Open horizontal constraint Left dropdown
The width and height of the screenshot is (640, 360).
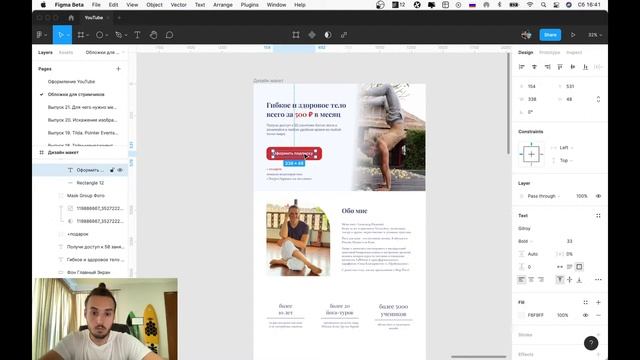(x=566, y=147)
